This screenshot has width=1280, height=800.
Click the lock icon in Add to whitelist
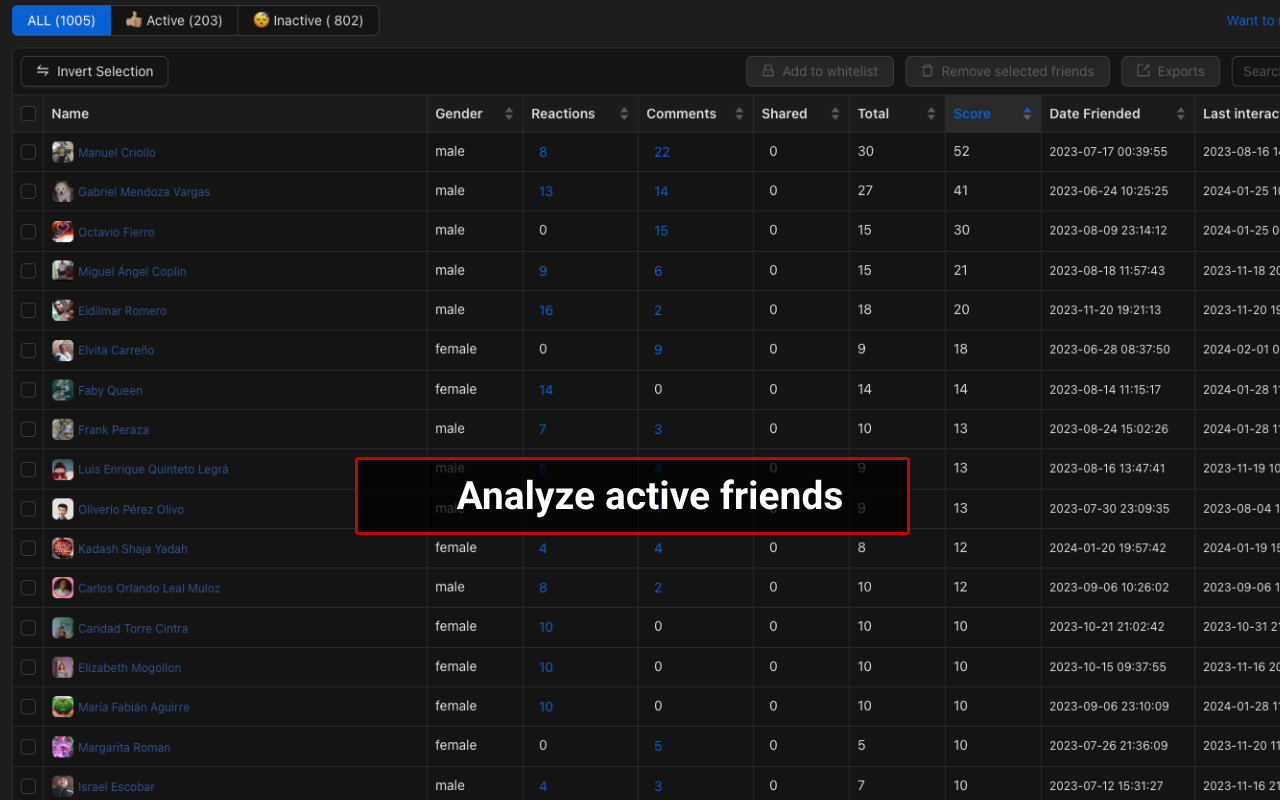766,71
